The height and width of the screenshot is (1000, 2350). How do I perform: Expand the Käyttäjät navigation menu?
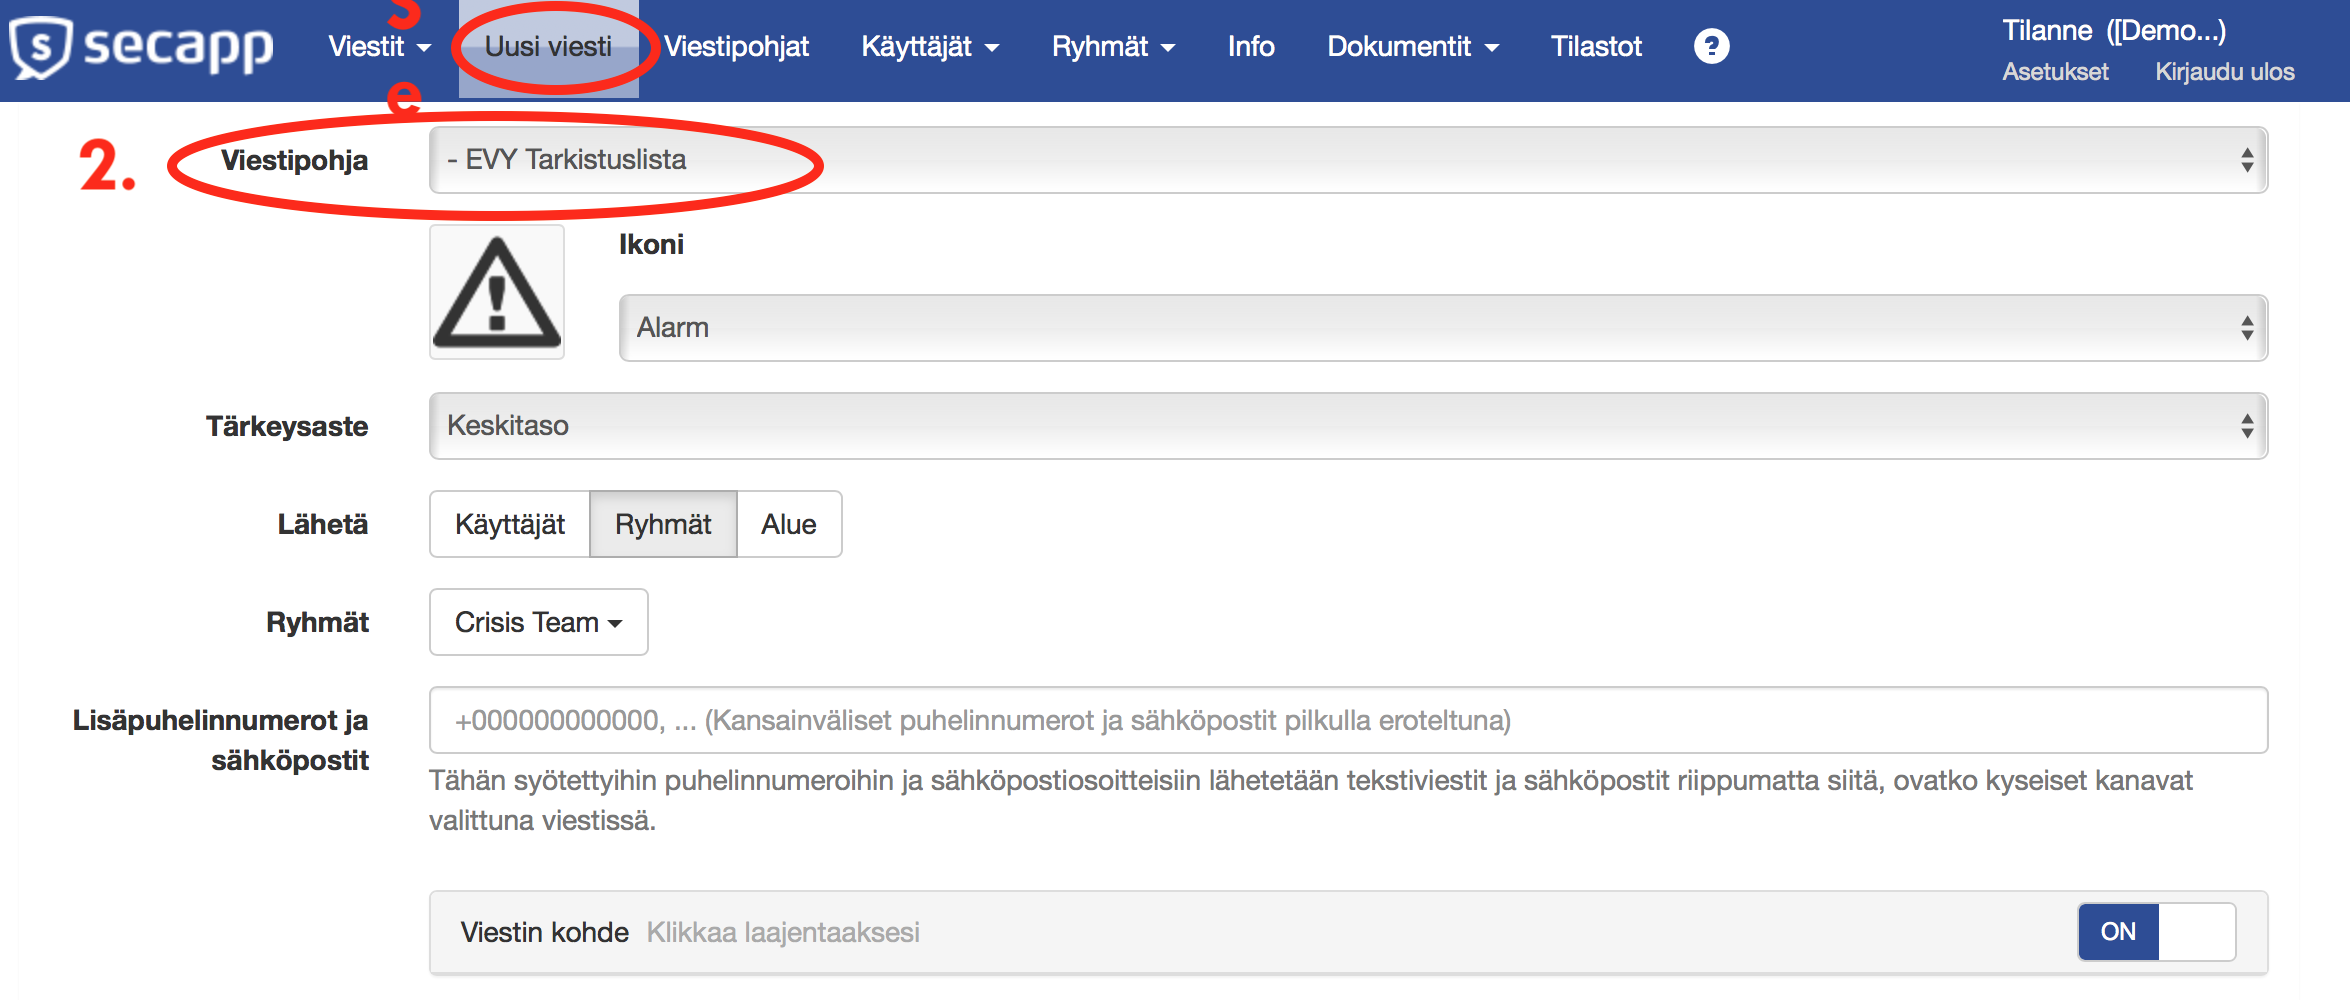(930, 47)
